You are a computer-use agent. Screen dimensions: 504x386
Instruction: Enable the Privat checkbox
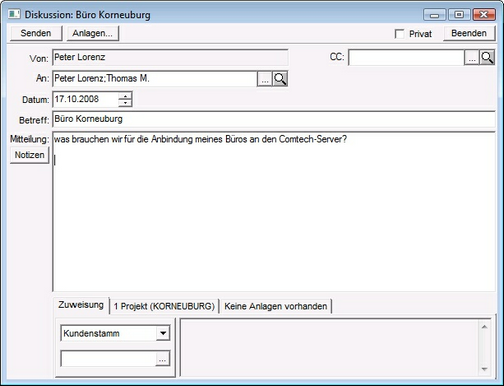(399, 34)
